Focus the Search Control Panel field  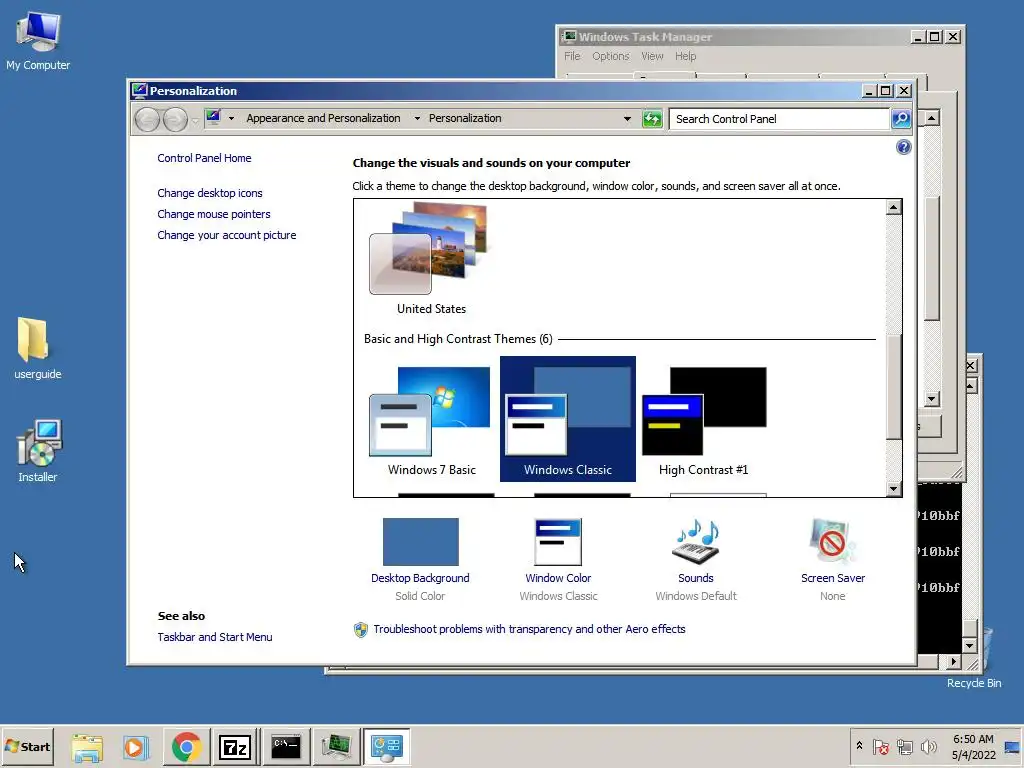[779, 119]
